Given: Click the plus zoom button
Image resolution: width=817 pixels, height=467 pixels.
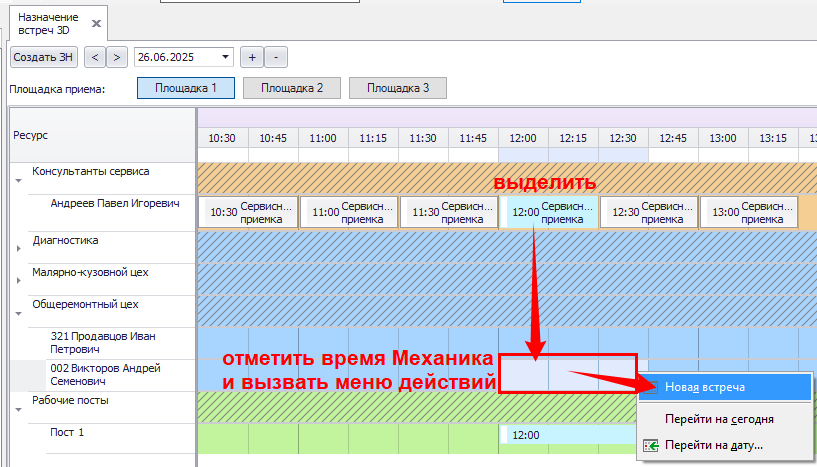Looking at the screenshot, I should pyautogui.click(x=252, y=57).
